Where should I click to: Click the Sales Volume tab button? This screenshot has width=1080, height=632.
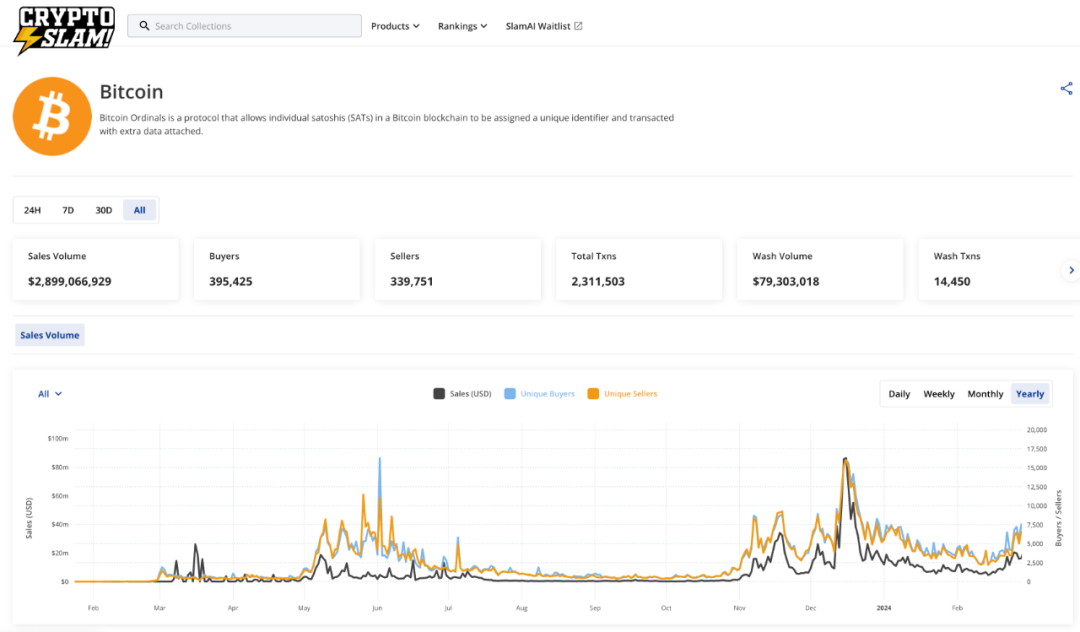(x=50, y=335)
